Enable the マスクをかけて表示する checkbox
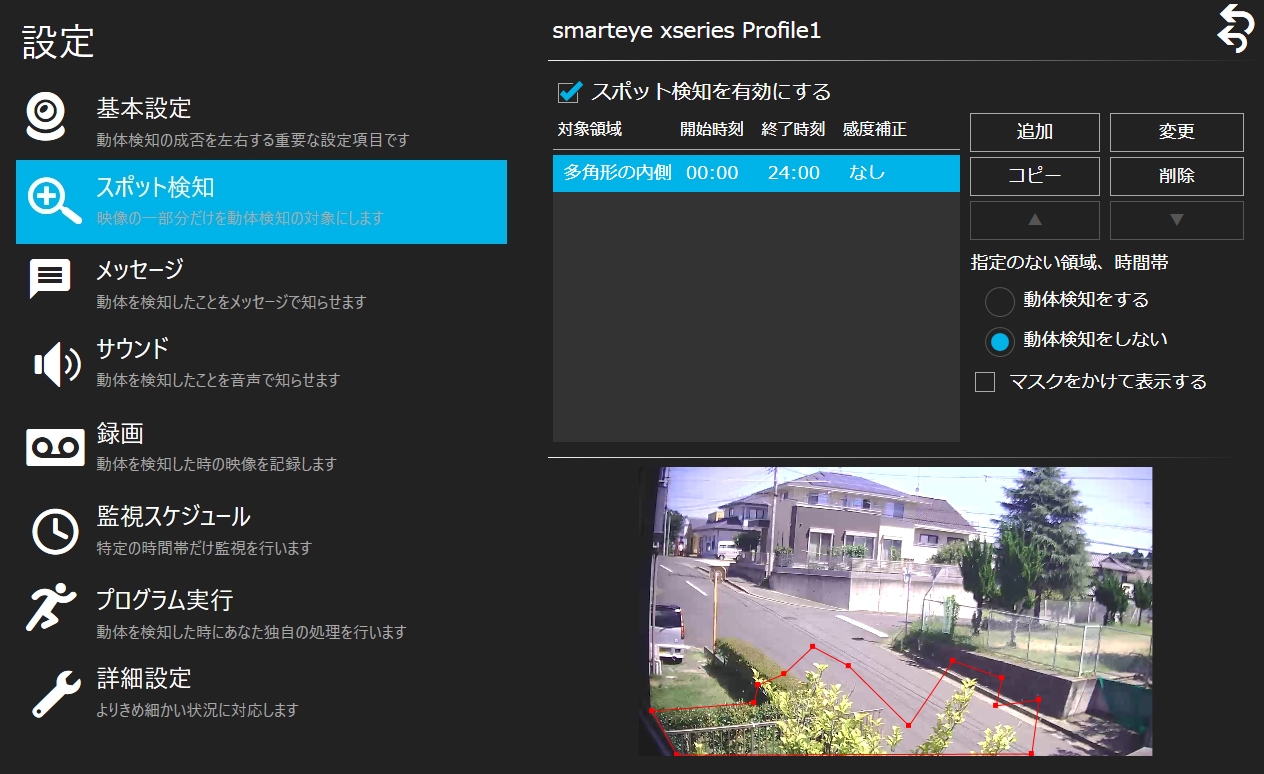1264x774 pixels. [985, 382]
